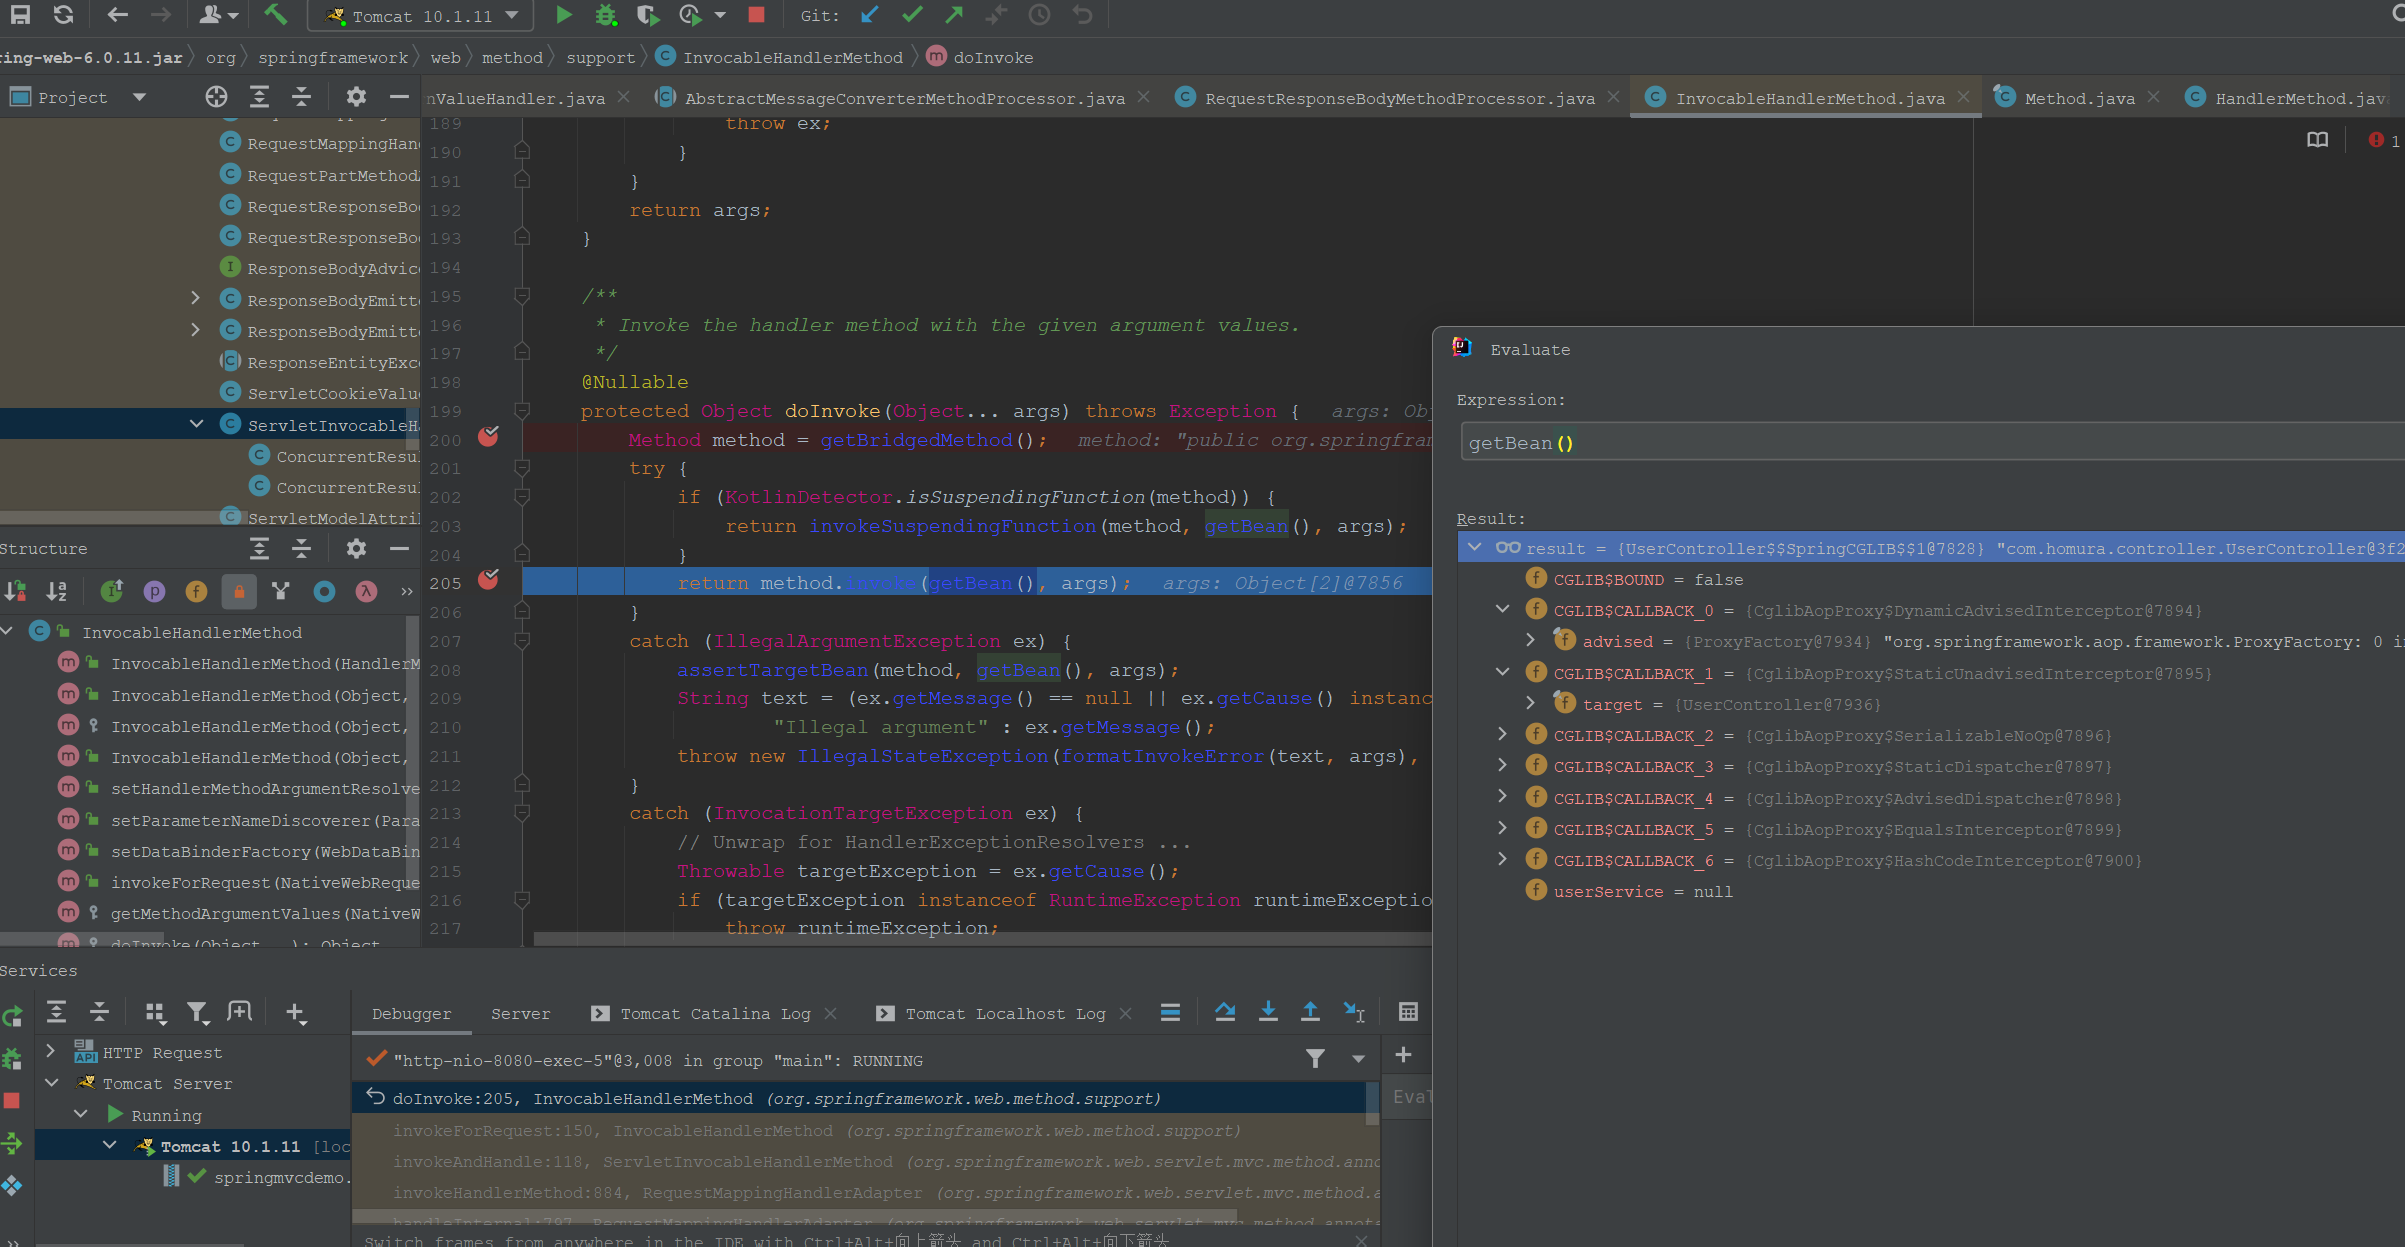Viewport: 2405px width, 1247px height.
Task: Stop the running Tomcat server
Action: click(x=757, y=15)
